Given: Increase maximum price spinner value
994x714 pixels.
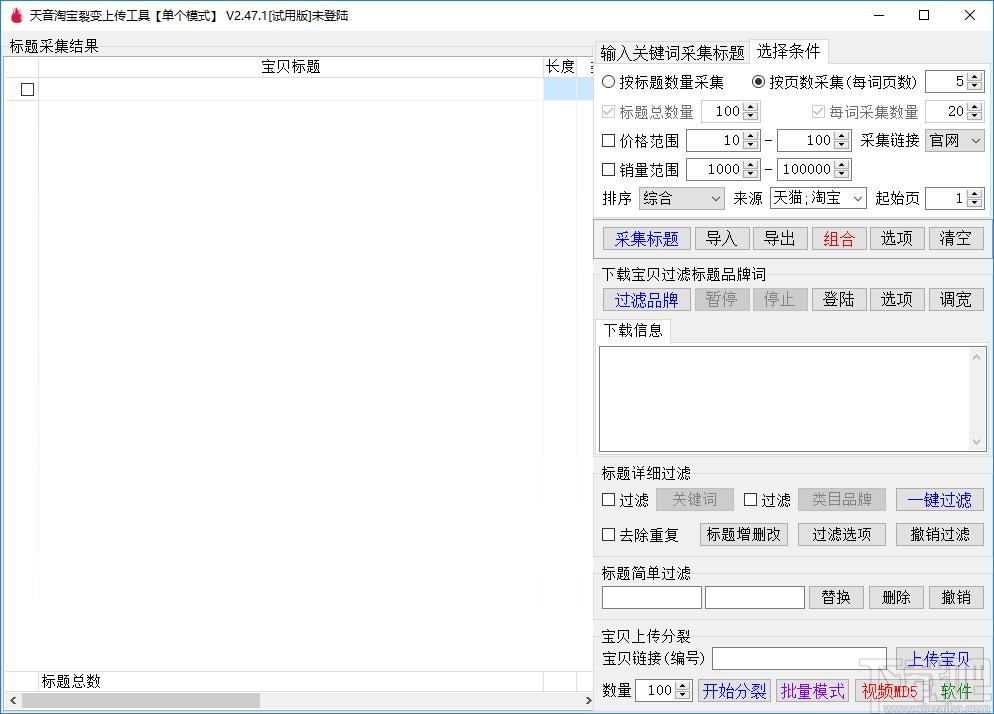Looking at the screenshot, I should [842, 136].
